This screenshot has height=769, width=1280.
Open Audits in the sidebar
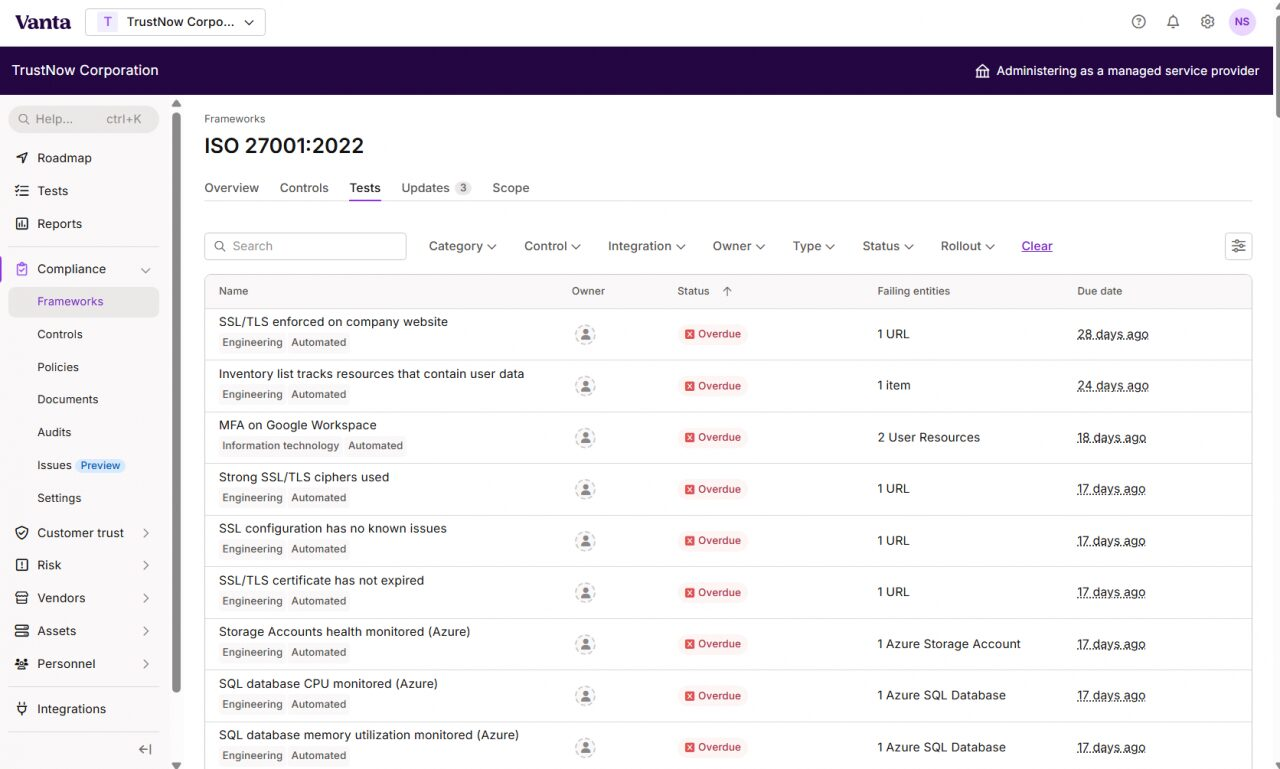[54, 432]
